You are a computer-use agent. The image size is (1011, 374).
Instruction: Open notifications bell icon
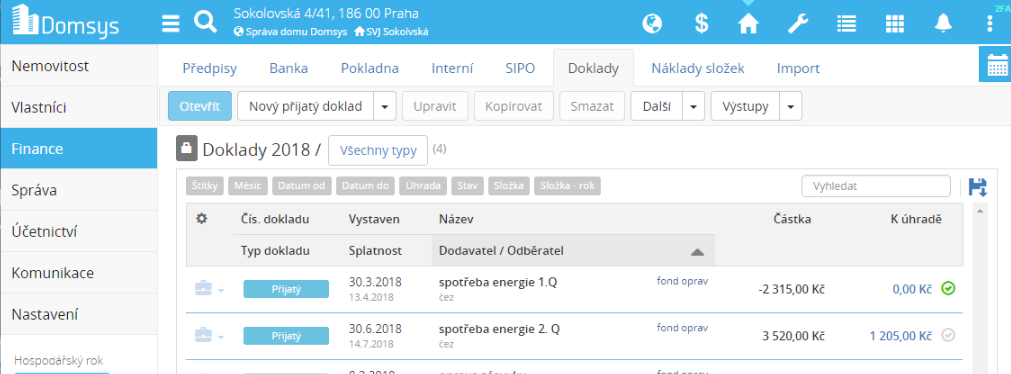pyautogui.click(x=943, y=24)
